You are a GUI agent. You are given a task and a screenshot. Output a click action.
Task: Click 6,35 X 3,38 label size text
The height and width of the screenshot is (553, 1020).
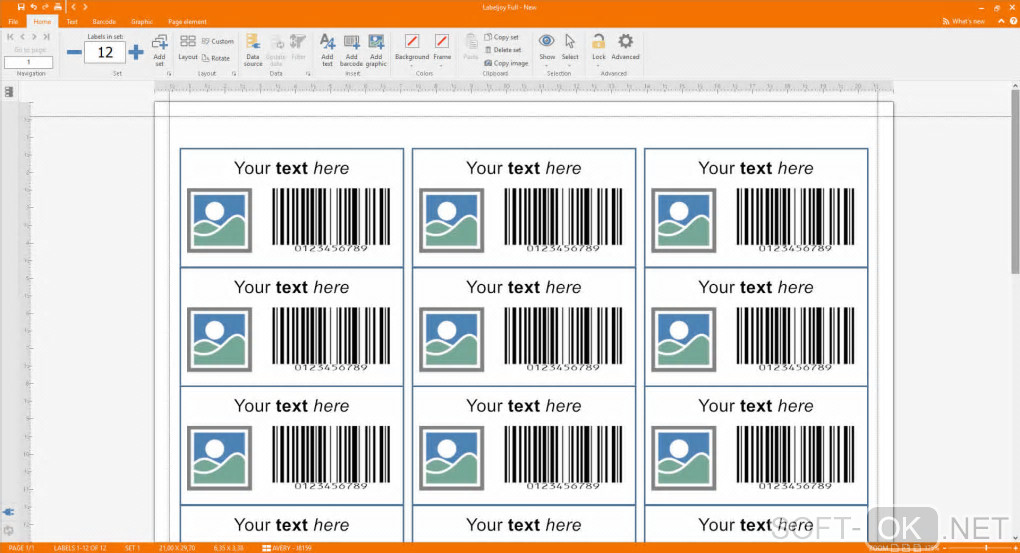coord(229,548)
